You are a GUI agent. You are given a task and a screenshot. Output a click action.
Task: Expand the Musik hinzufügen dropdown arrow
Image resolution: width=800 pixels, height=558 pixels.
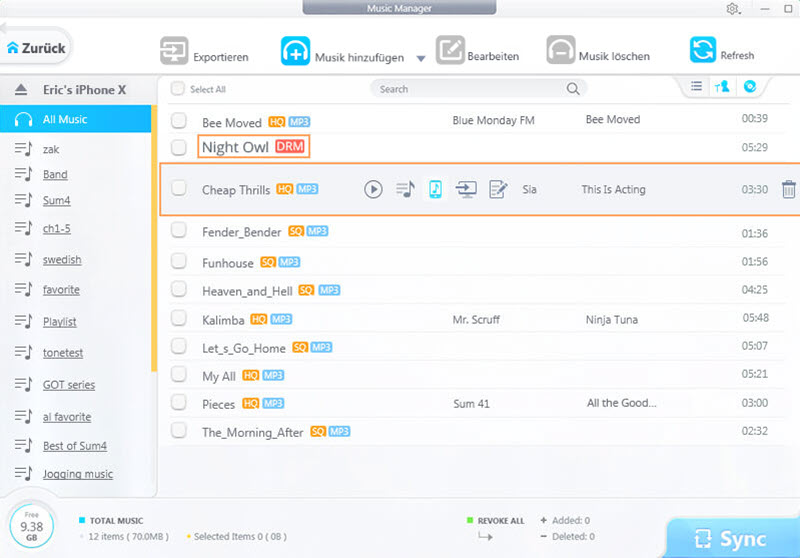tap(421, 58)
